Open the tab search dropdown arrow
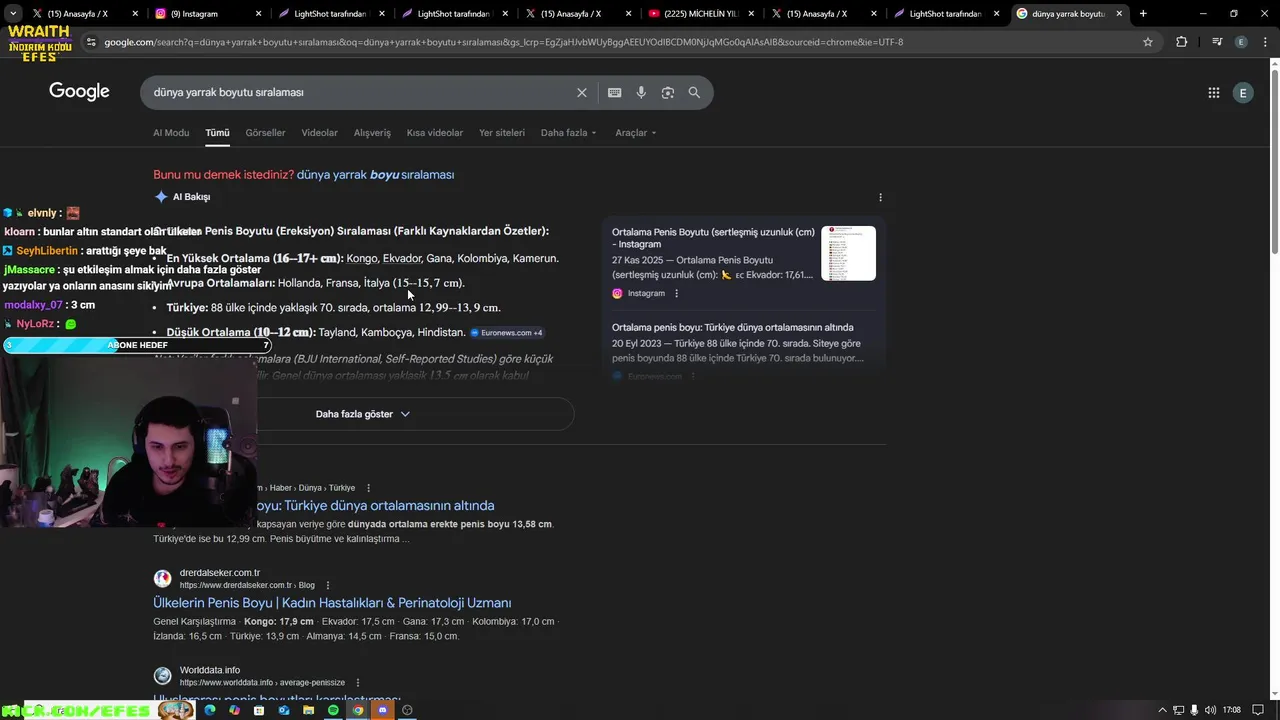This screenshot has height=720, width=1280. click(13, 14)
